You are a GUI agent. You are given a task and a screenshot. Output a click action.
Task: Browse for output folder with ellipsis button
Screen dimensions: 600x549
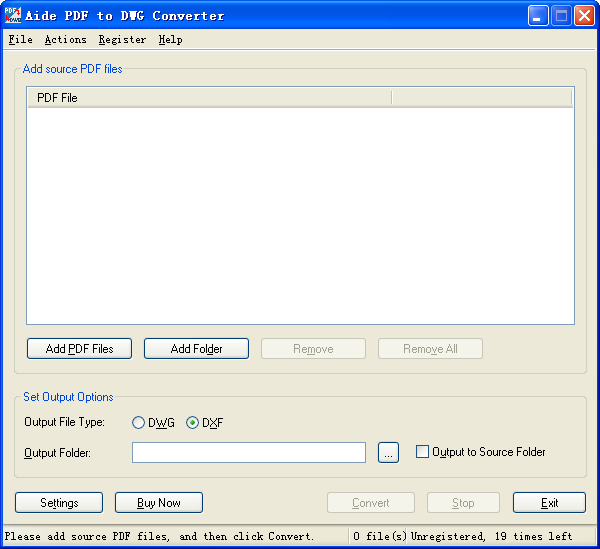coord(388,453)
